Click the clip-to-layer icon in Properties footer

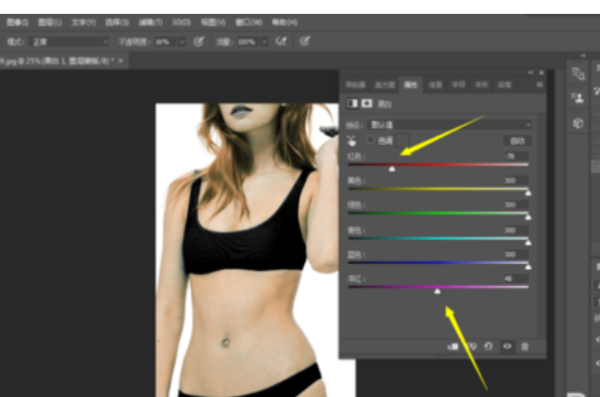pyautogui.click(x=453, y=346)
